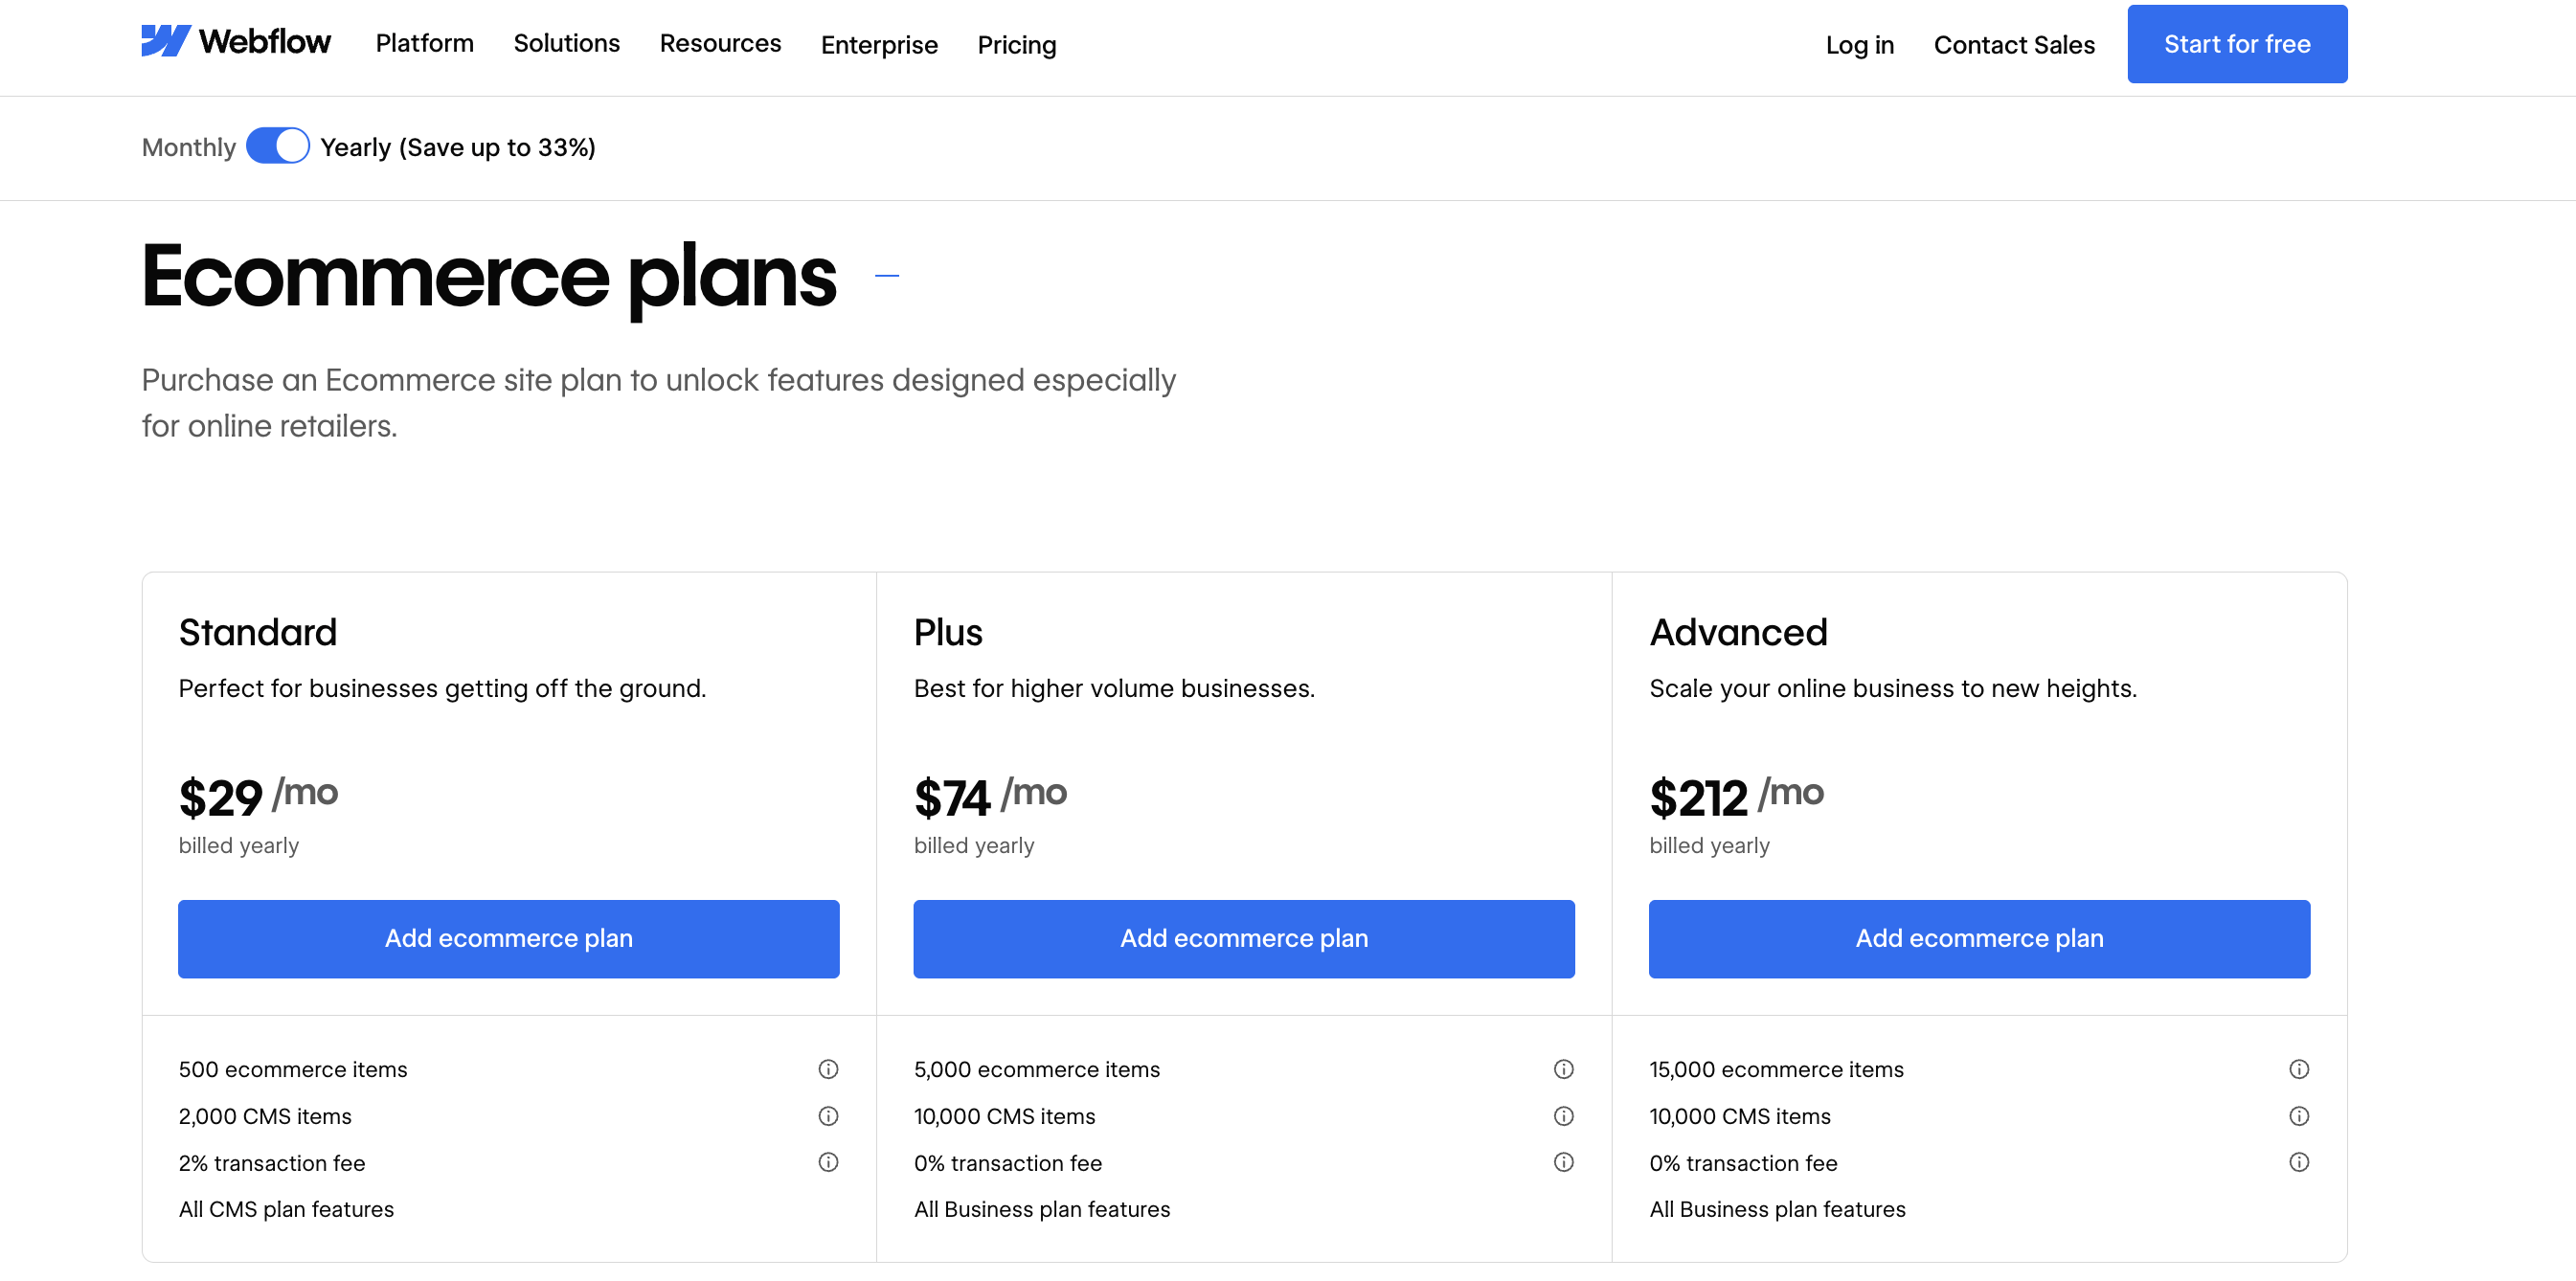The height and width of the screenshot is (1281, 2576).
Task: Click the info icon beside Advanced 10,000 CMS items
Action: coord(2299,1116)
